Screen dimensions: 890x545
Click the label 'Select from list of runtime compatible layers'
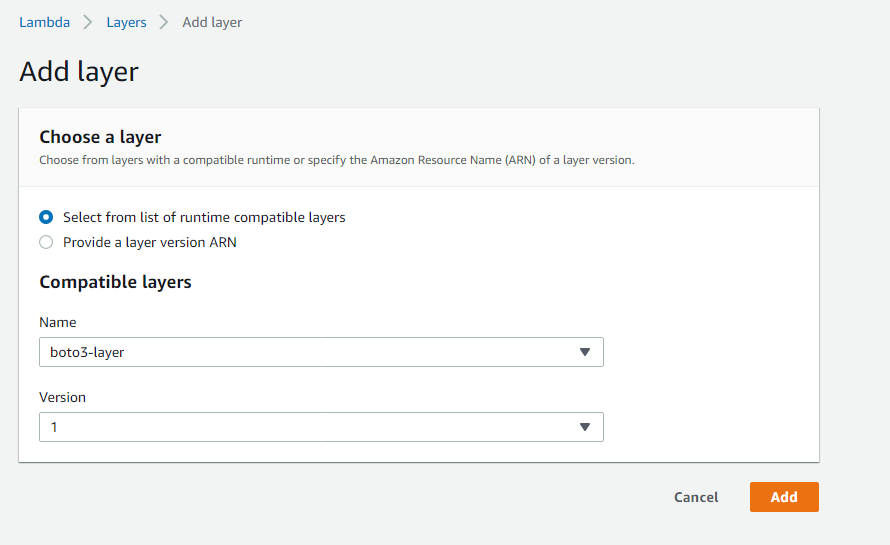click(204, 217)
